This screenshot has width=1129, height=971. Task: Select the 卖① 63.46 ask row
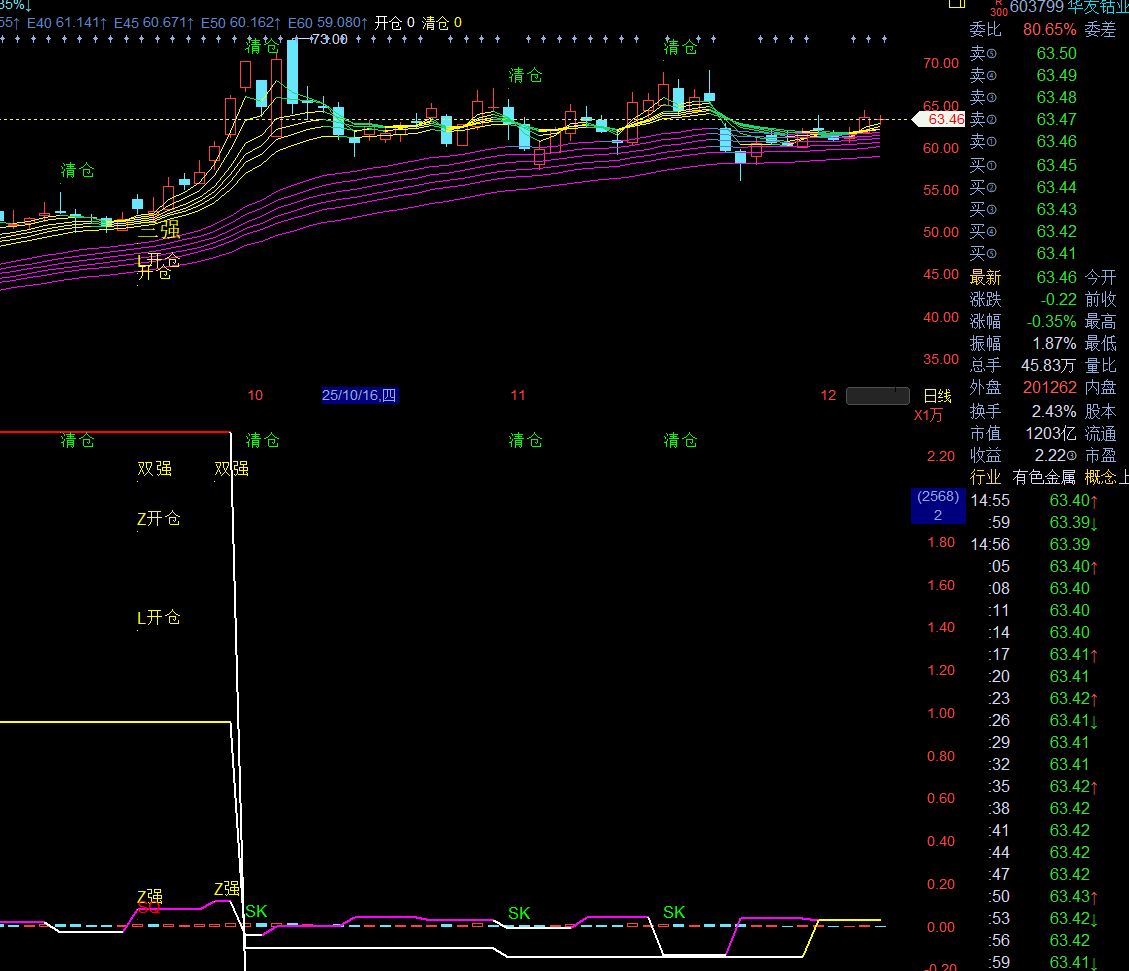1023,142
